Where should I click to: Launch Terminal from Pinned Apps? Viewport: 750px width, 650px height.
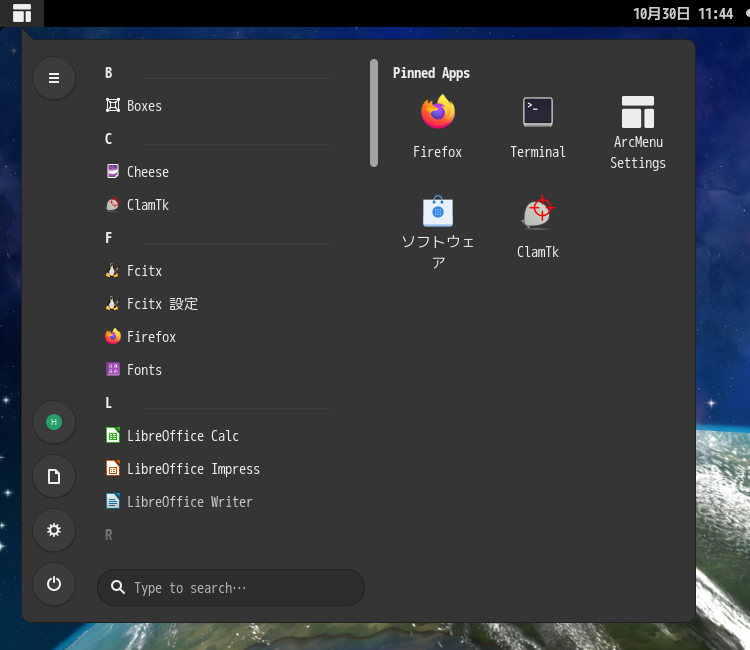pyautogui.click(x=538, y=127)
